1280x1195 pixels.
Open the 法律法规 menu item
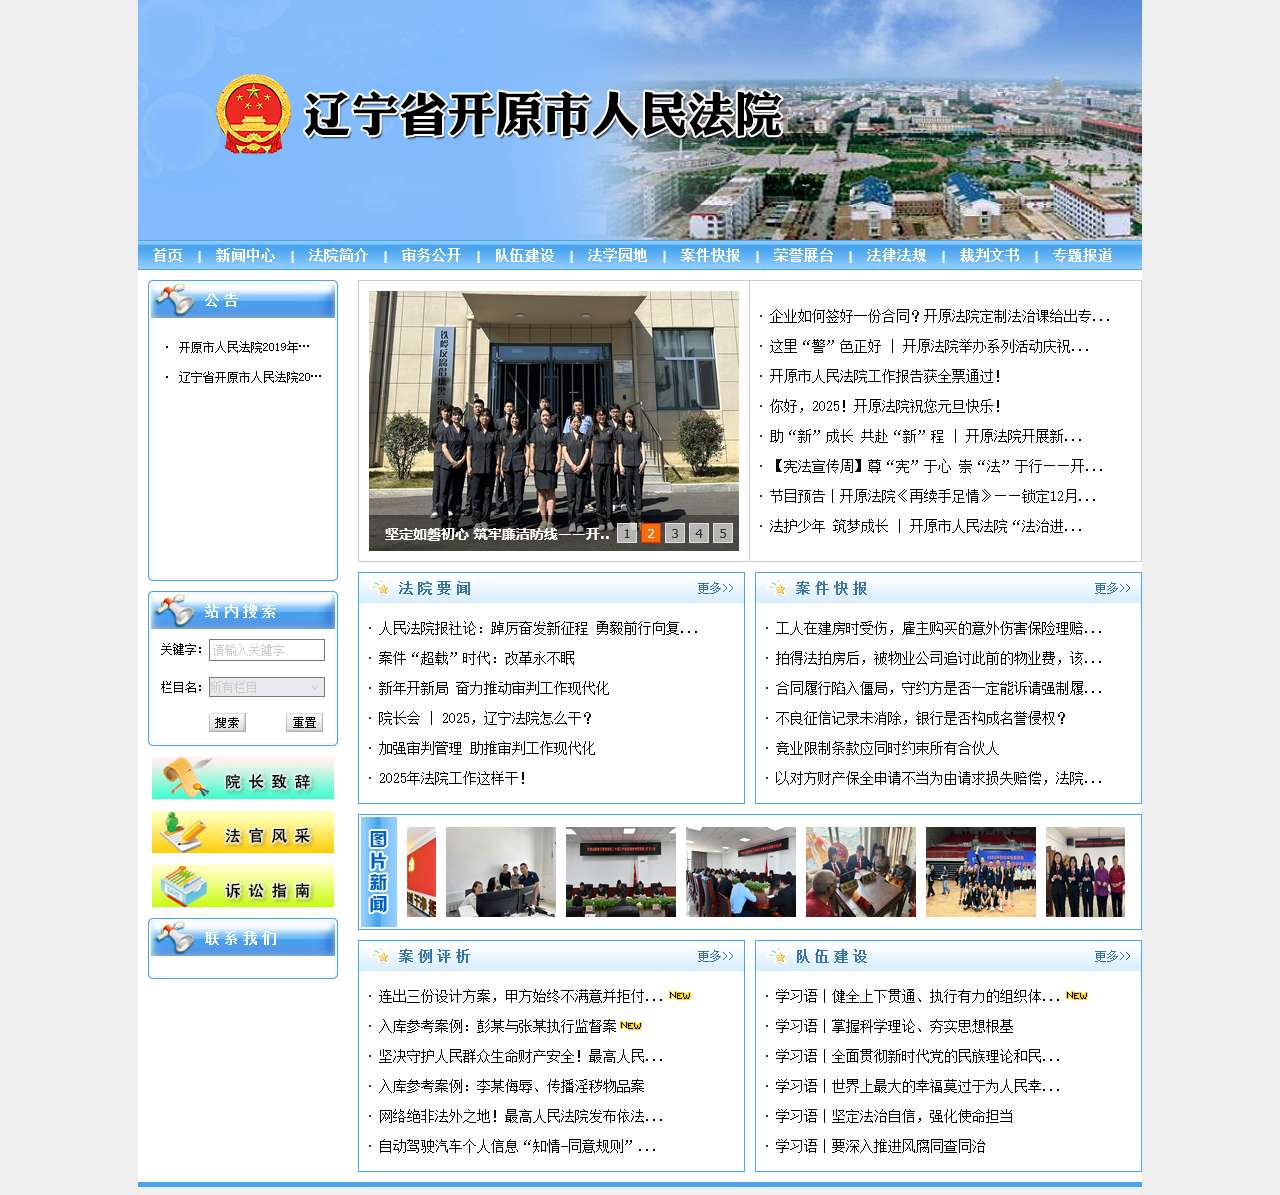coord(896,256)
